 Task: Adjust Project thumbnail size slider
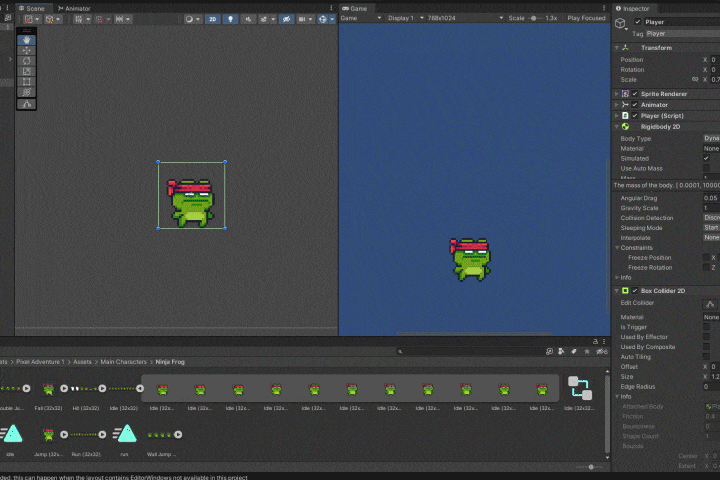(591, 467)
